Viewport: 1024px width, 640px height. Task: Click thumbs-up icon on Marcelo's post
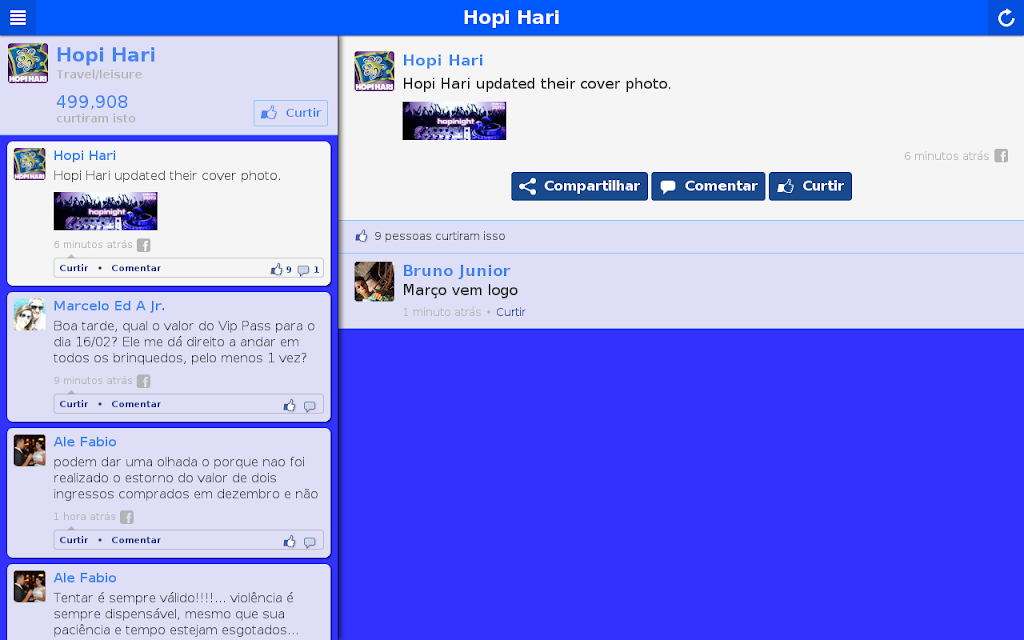coord(289,406)
